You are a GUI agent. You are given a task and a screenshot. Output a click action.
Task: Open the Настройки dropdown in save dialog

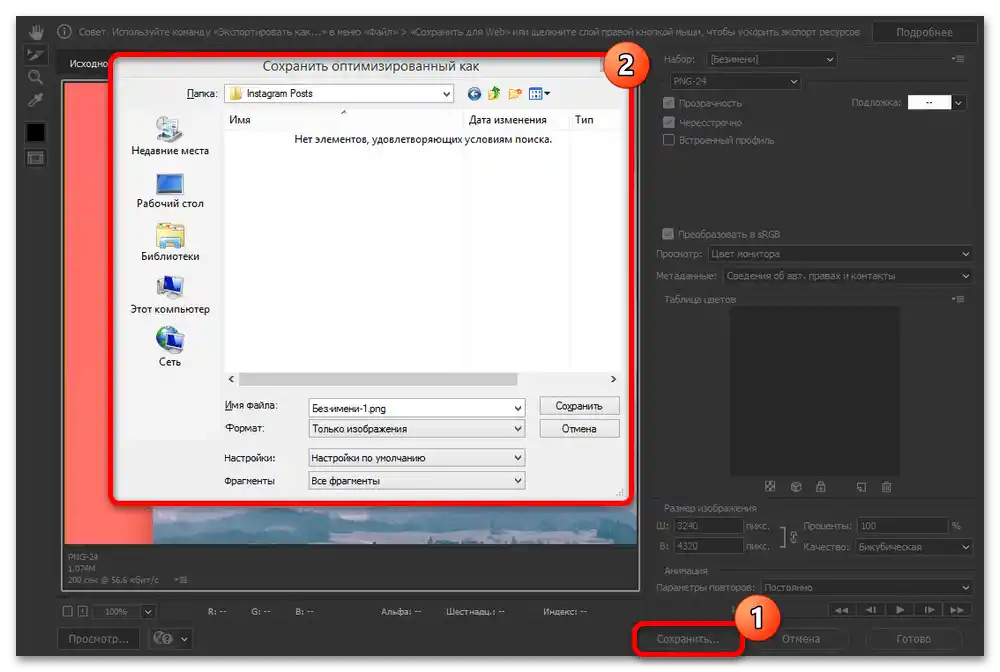coord(416,458)
